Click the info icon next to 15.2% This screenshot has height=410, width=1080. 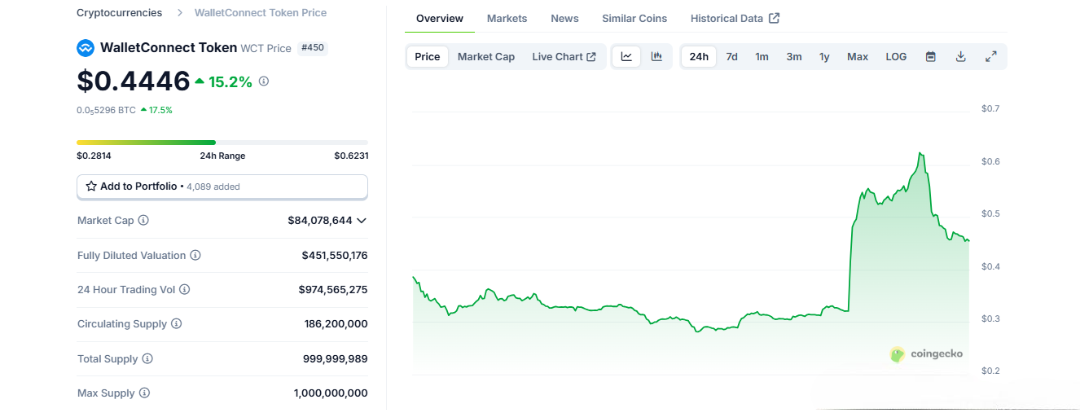[x=264, y=81]
